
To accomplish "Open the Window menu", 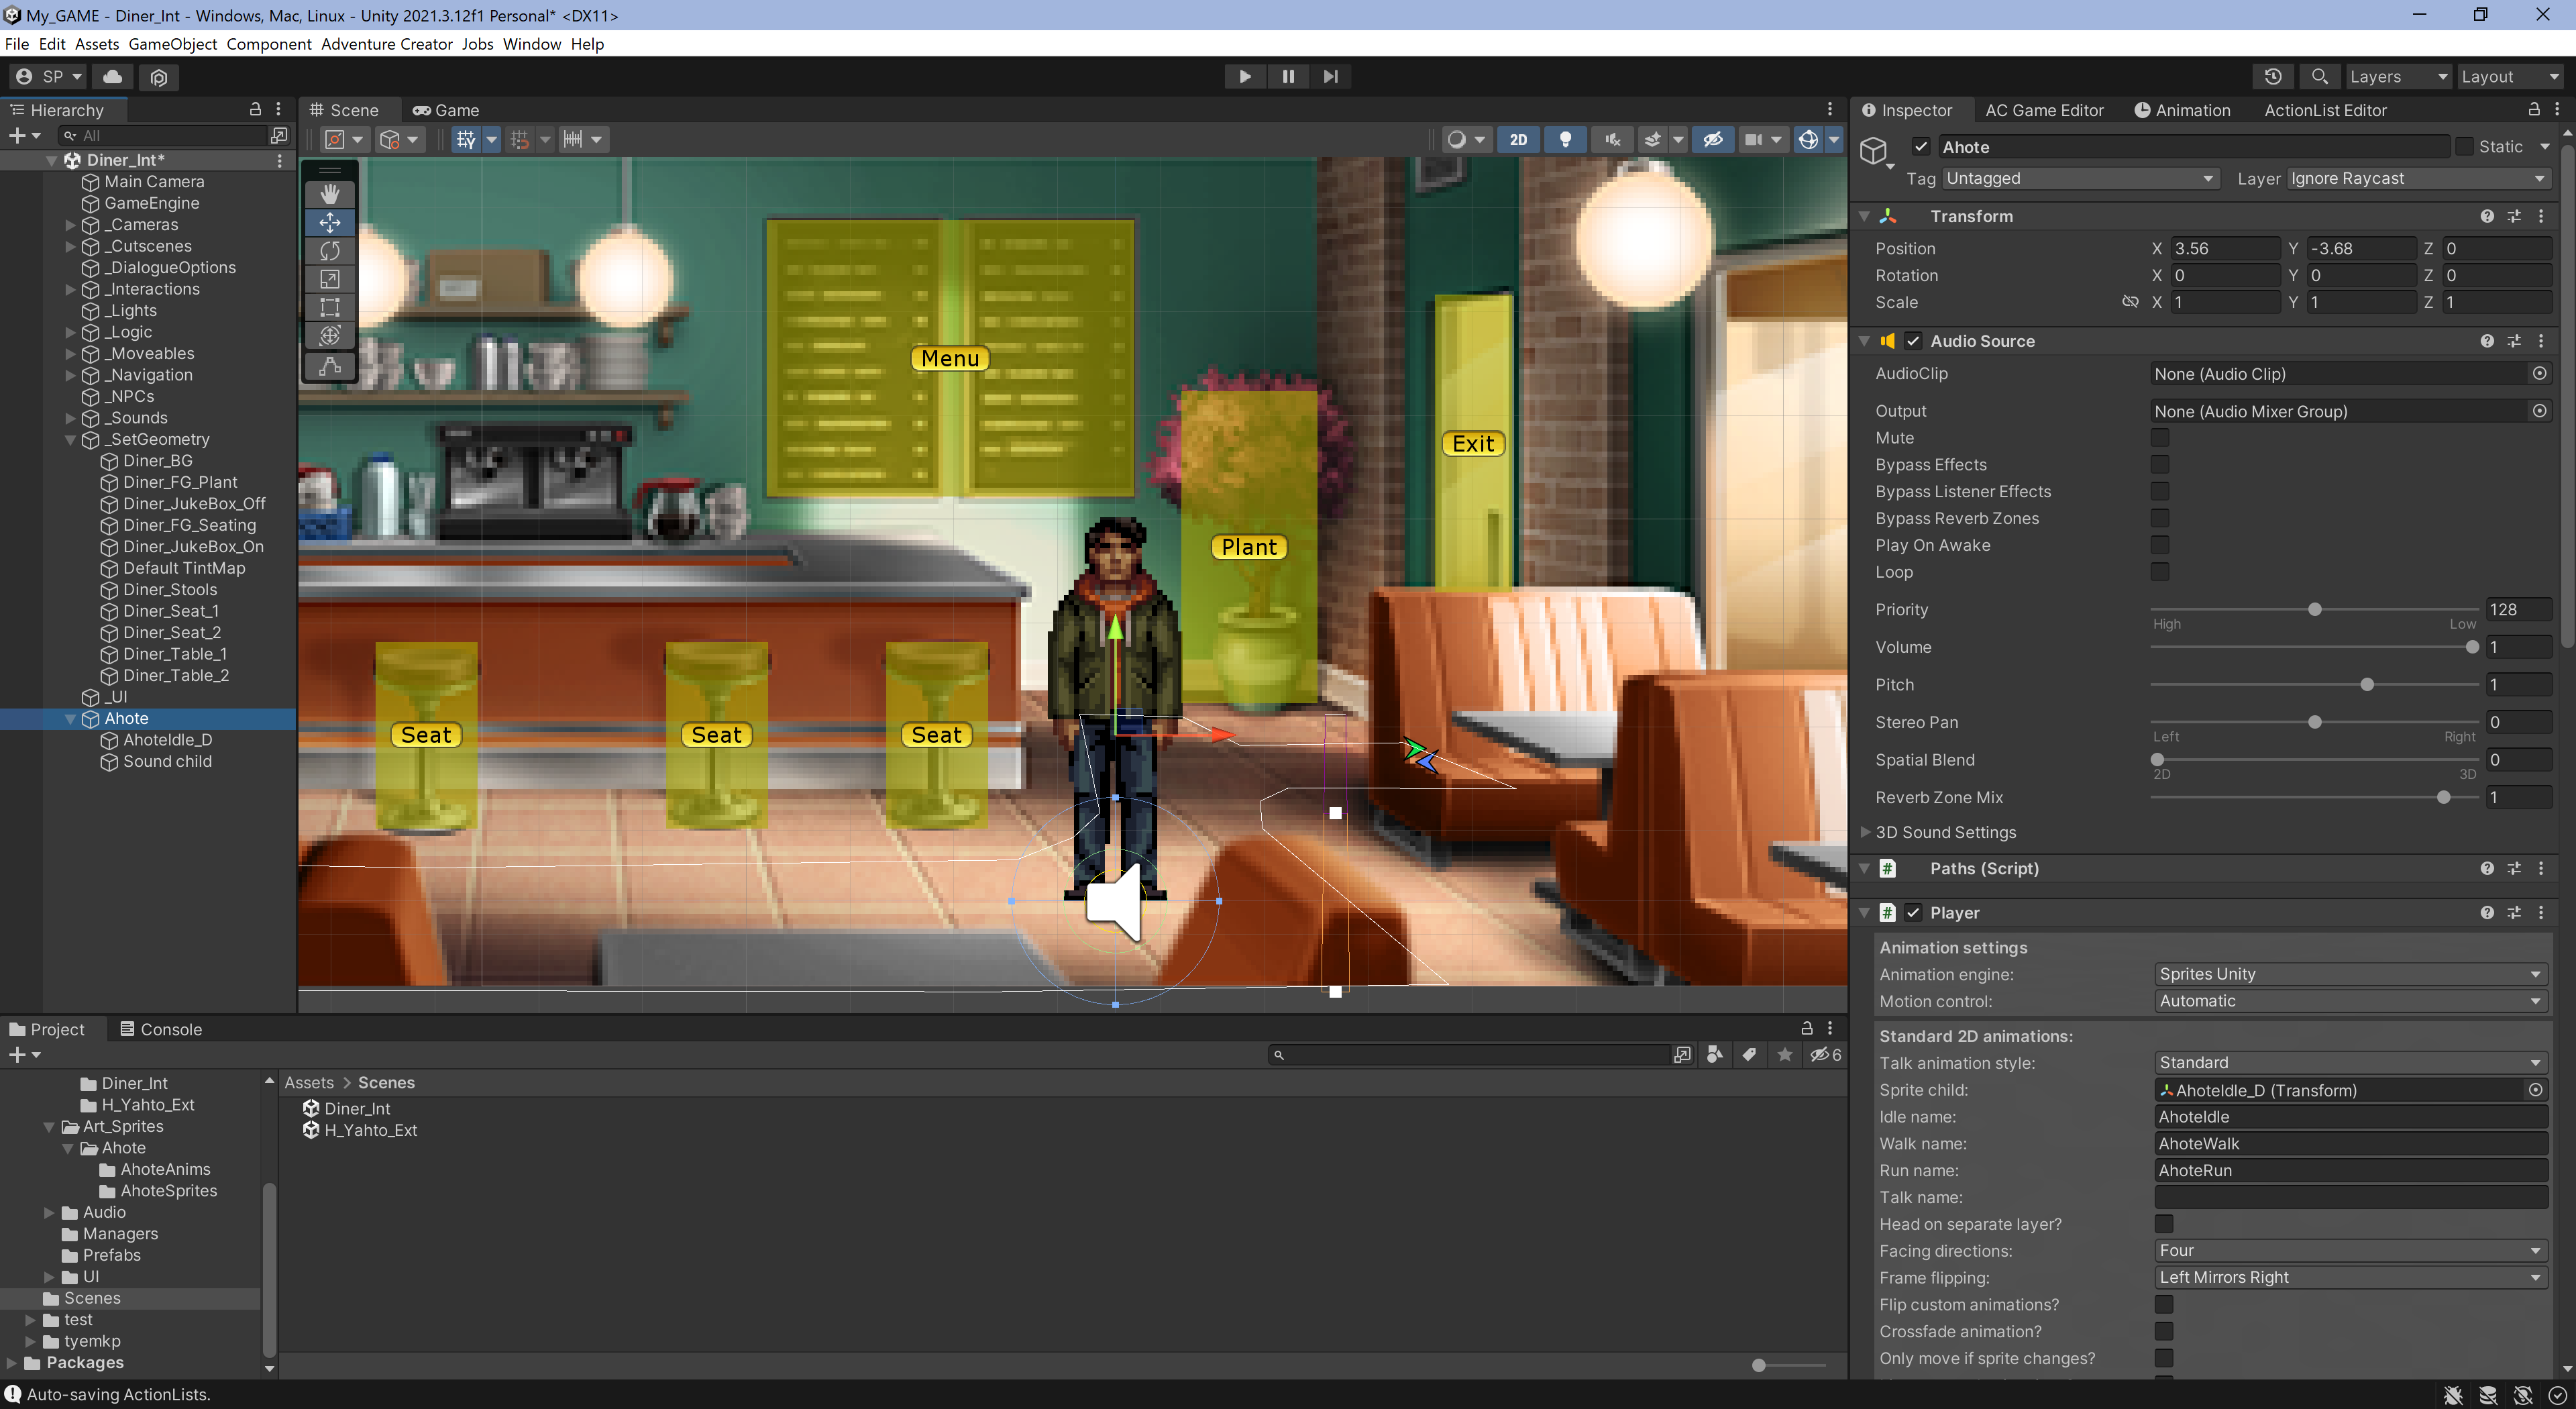I will 532,44.
